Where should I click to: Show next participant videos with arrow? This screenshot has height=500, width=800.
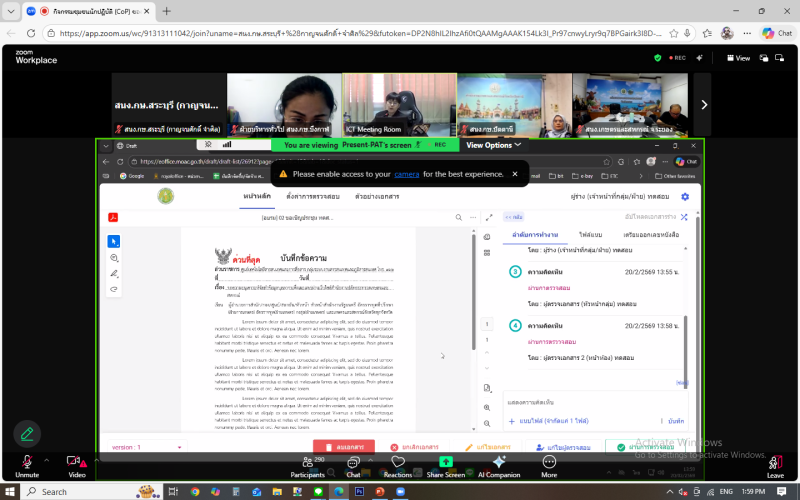pos(704,105)
